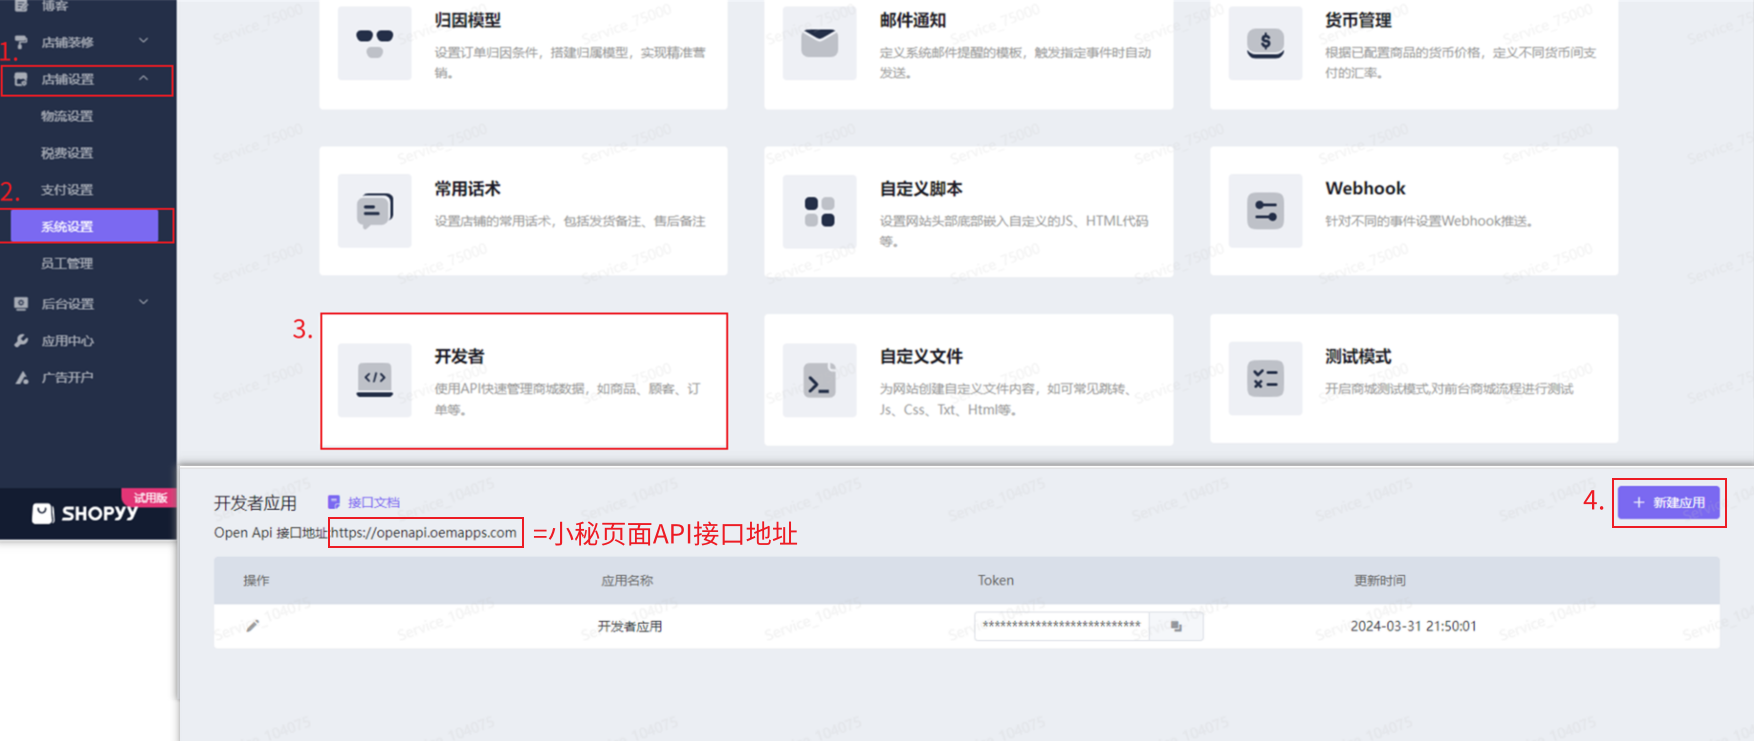Click the 测试模式 checklist icon
This screenshot has width=1754, height=741.
1266,379
